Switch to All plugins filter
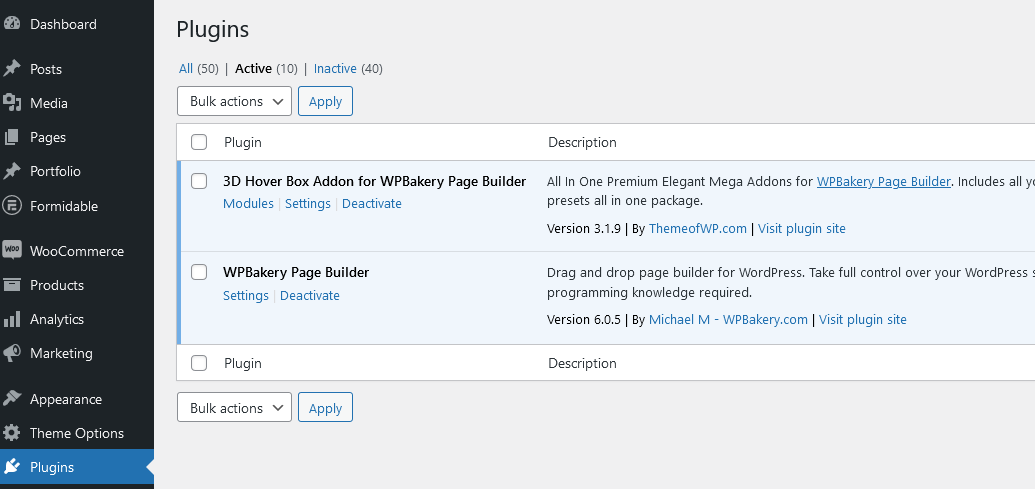The width and height of the screenshot is (1035, 489). click(185, 69)
